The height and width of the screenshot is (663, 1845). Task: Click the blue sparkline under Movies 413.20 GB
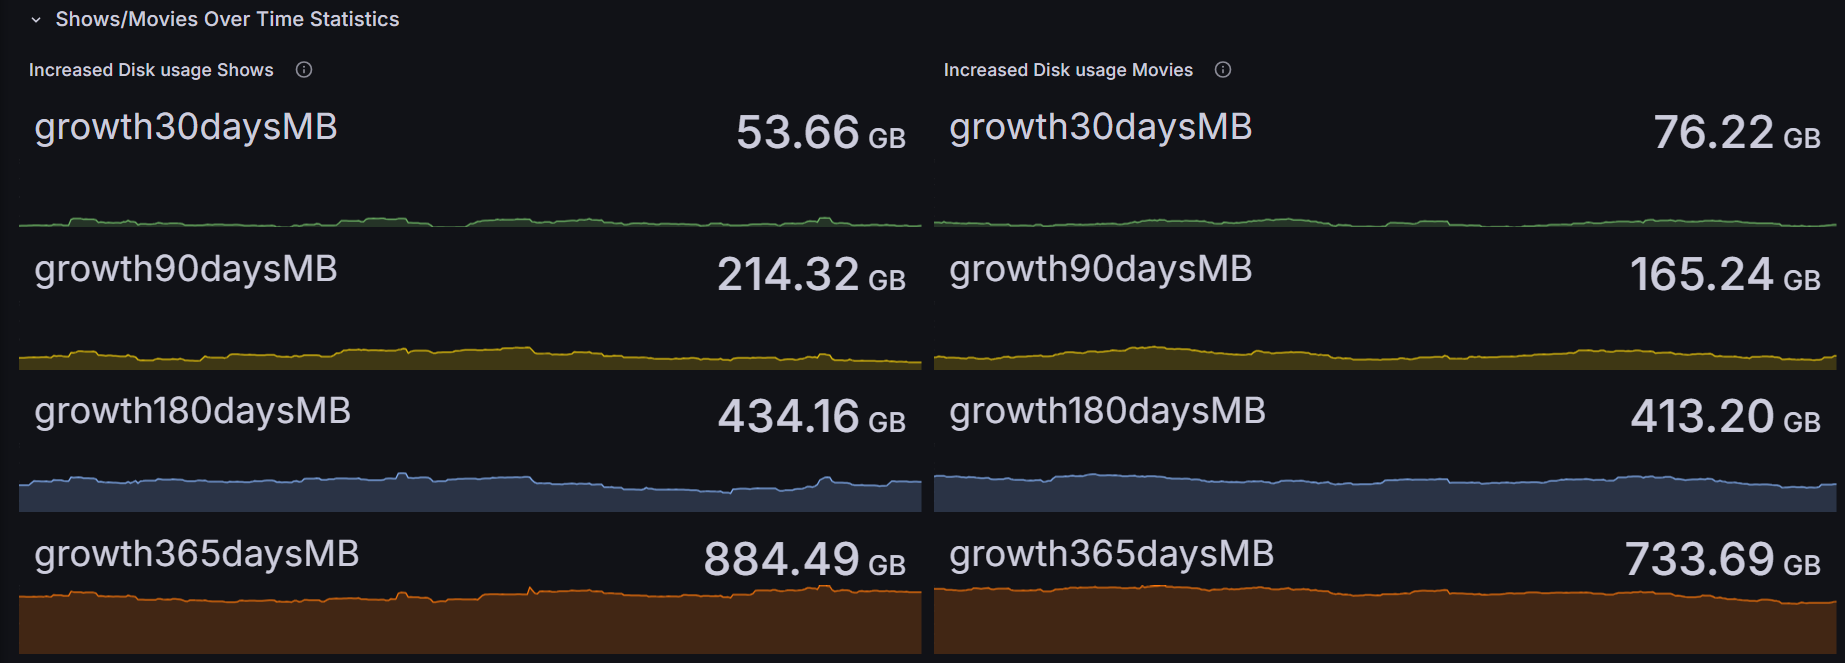[1385, 493]
